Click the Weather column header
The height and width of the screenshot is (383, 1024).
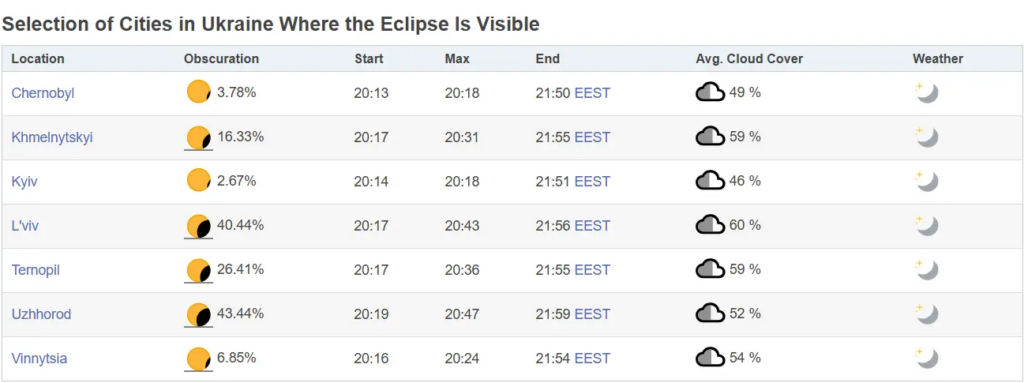coord(938,59)
